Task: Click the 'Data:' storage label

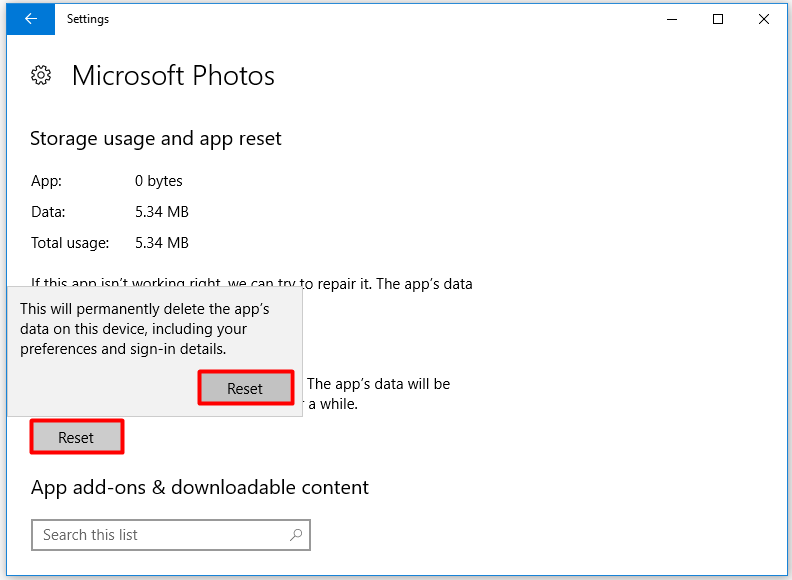Action: [48, 212]
